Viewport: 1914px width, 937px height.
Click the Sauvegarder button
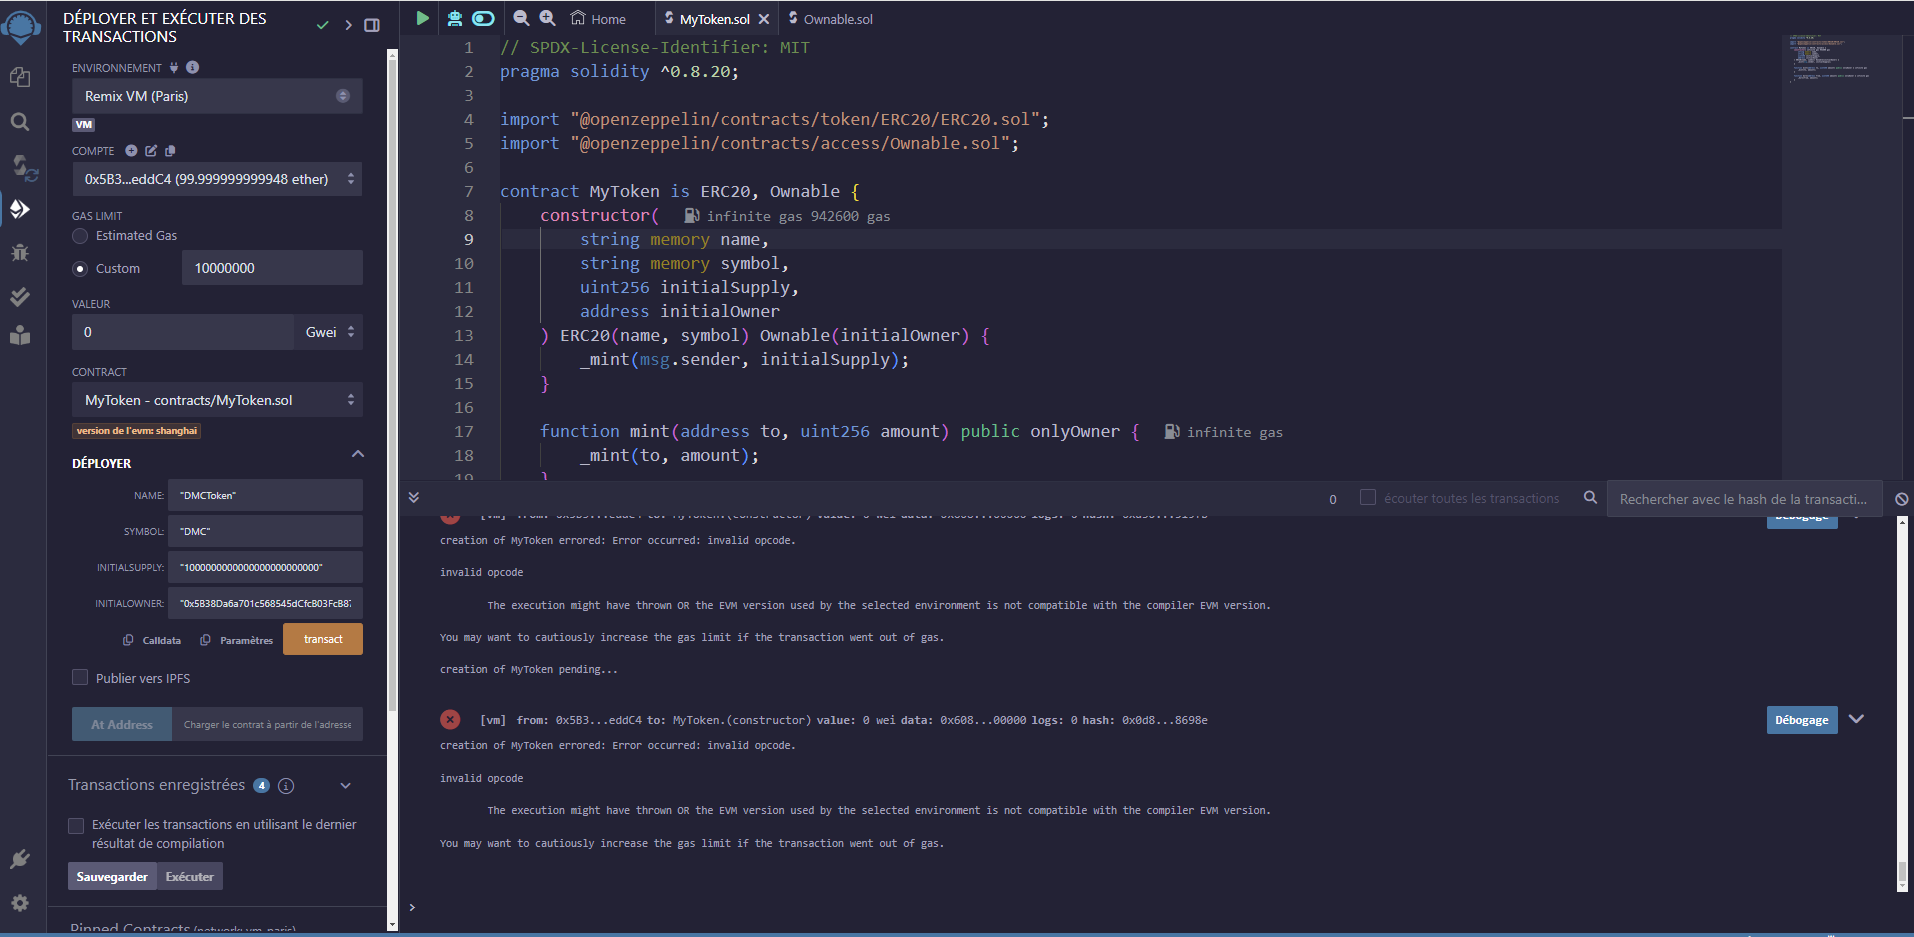pyautogui.click(x=112, y=876)
